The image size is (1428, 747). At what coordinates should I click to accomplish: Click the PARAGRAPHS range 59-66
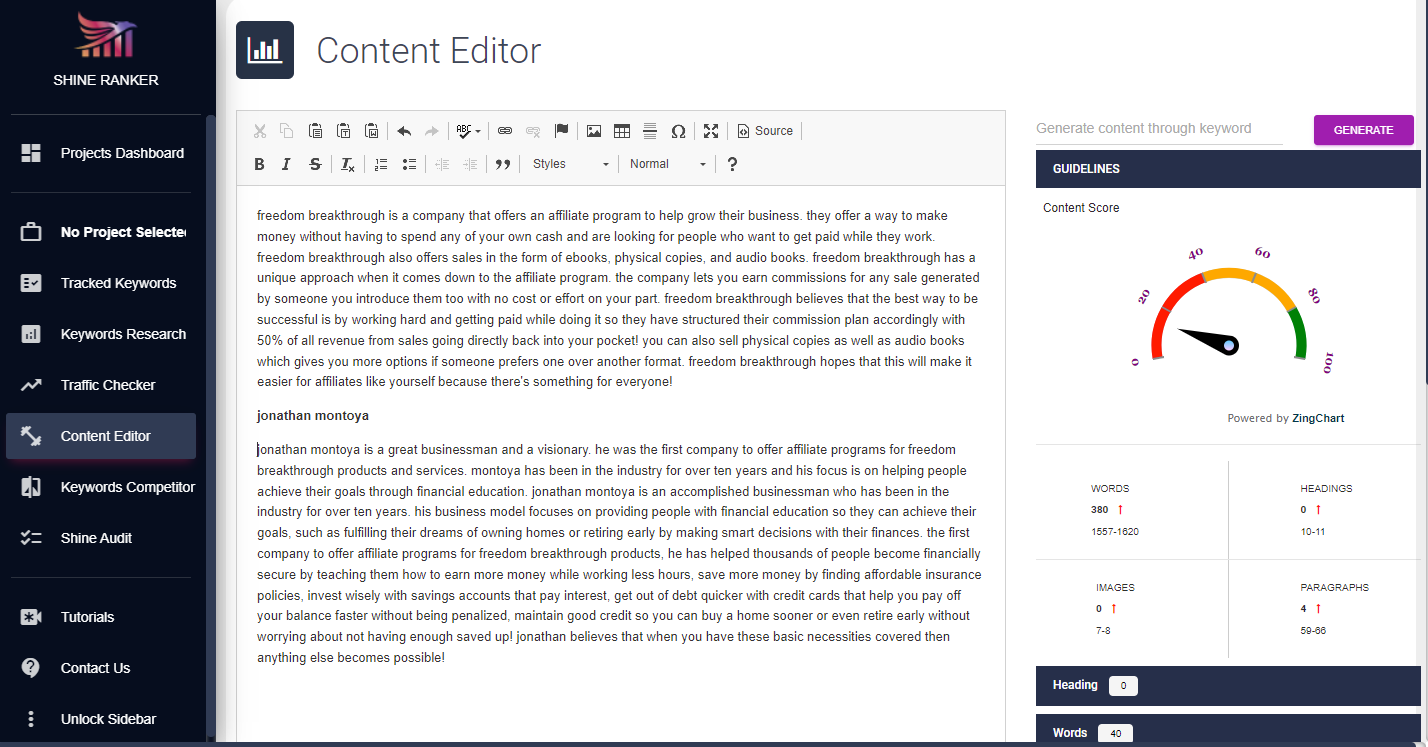tap(1314, 630)
